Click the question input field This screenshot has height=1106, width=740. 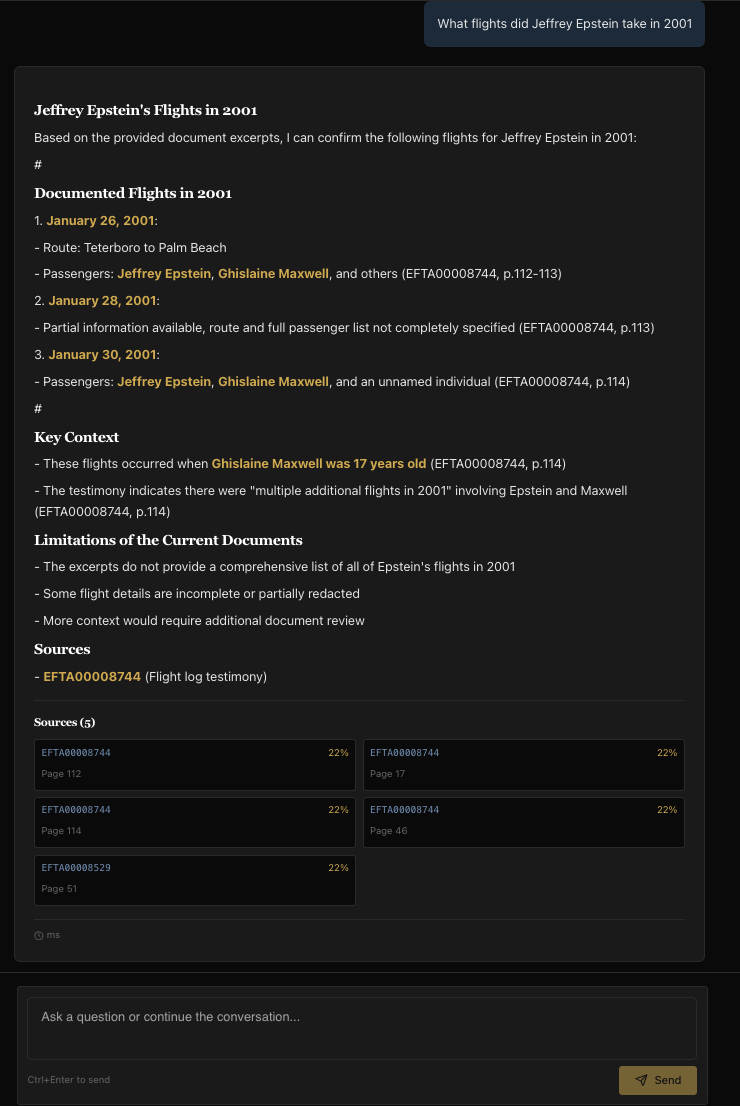[361, 1028]
